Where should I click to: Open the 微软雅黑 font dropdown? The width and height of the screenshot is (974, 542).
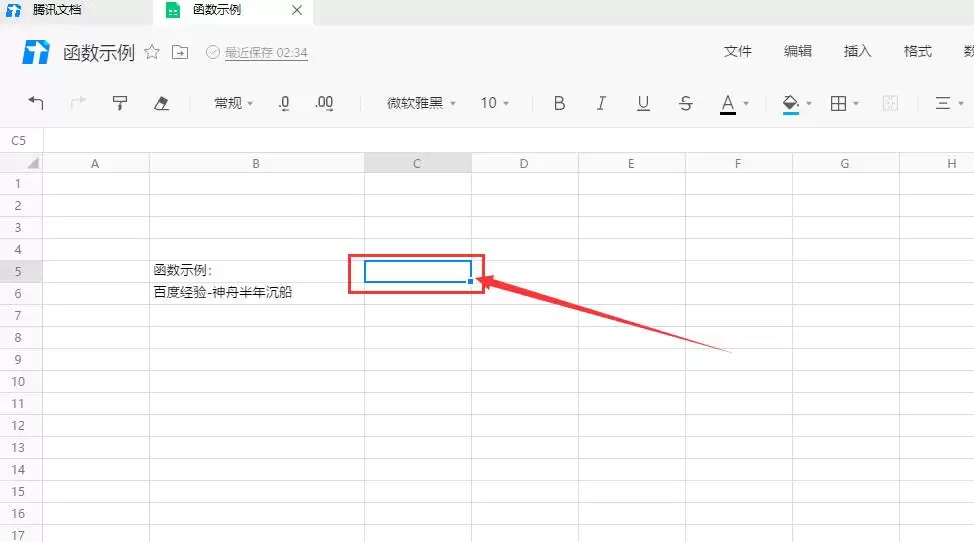(421, 103)
